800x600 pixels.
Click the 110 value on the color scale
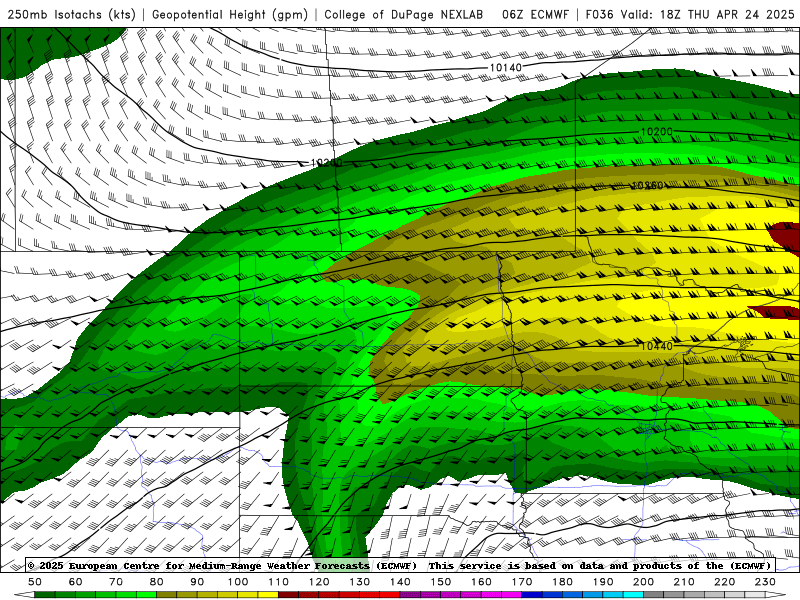pyautogui.click(x=279, y=582)
